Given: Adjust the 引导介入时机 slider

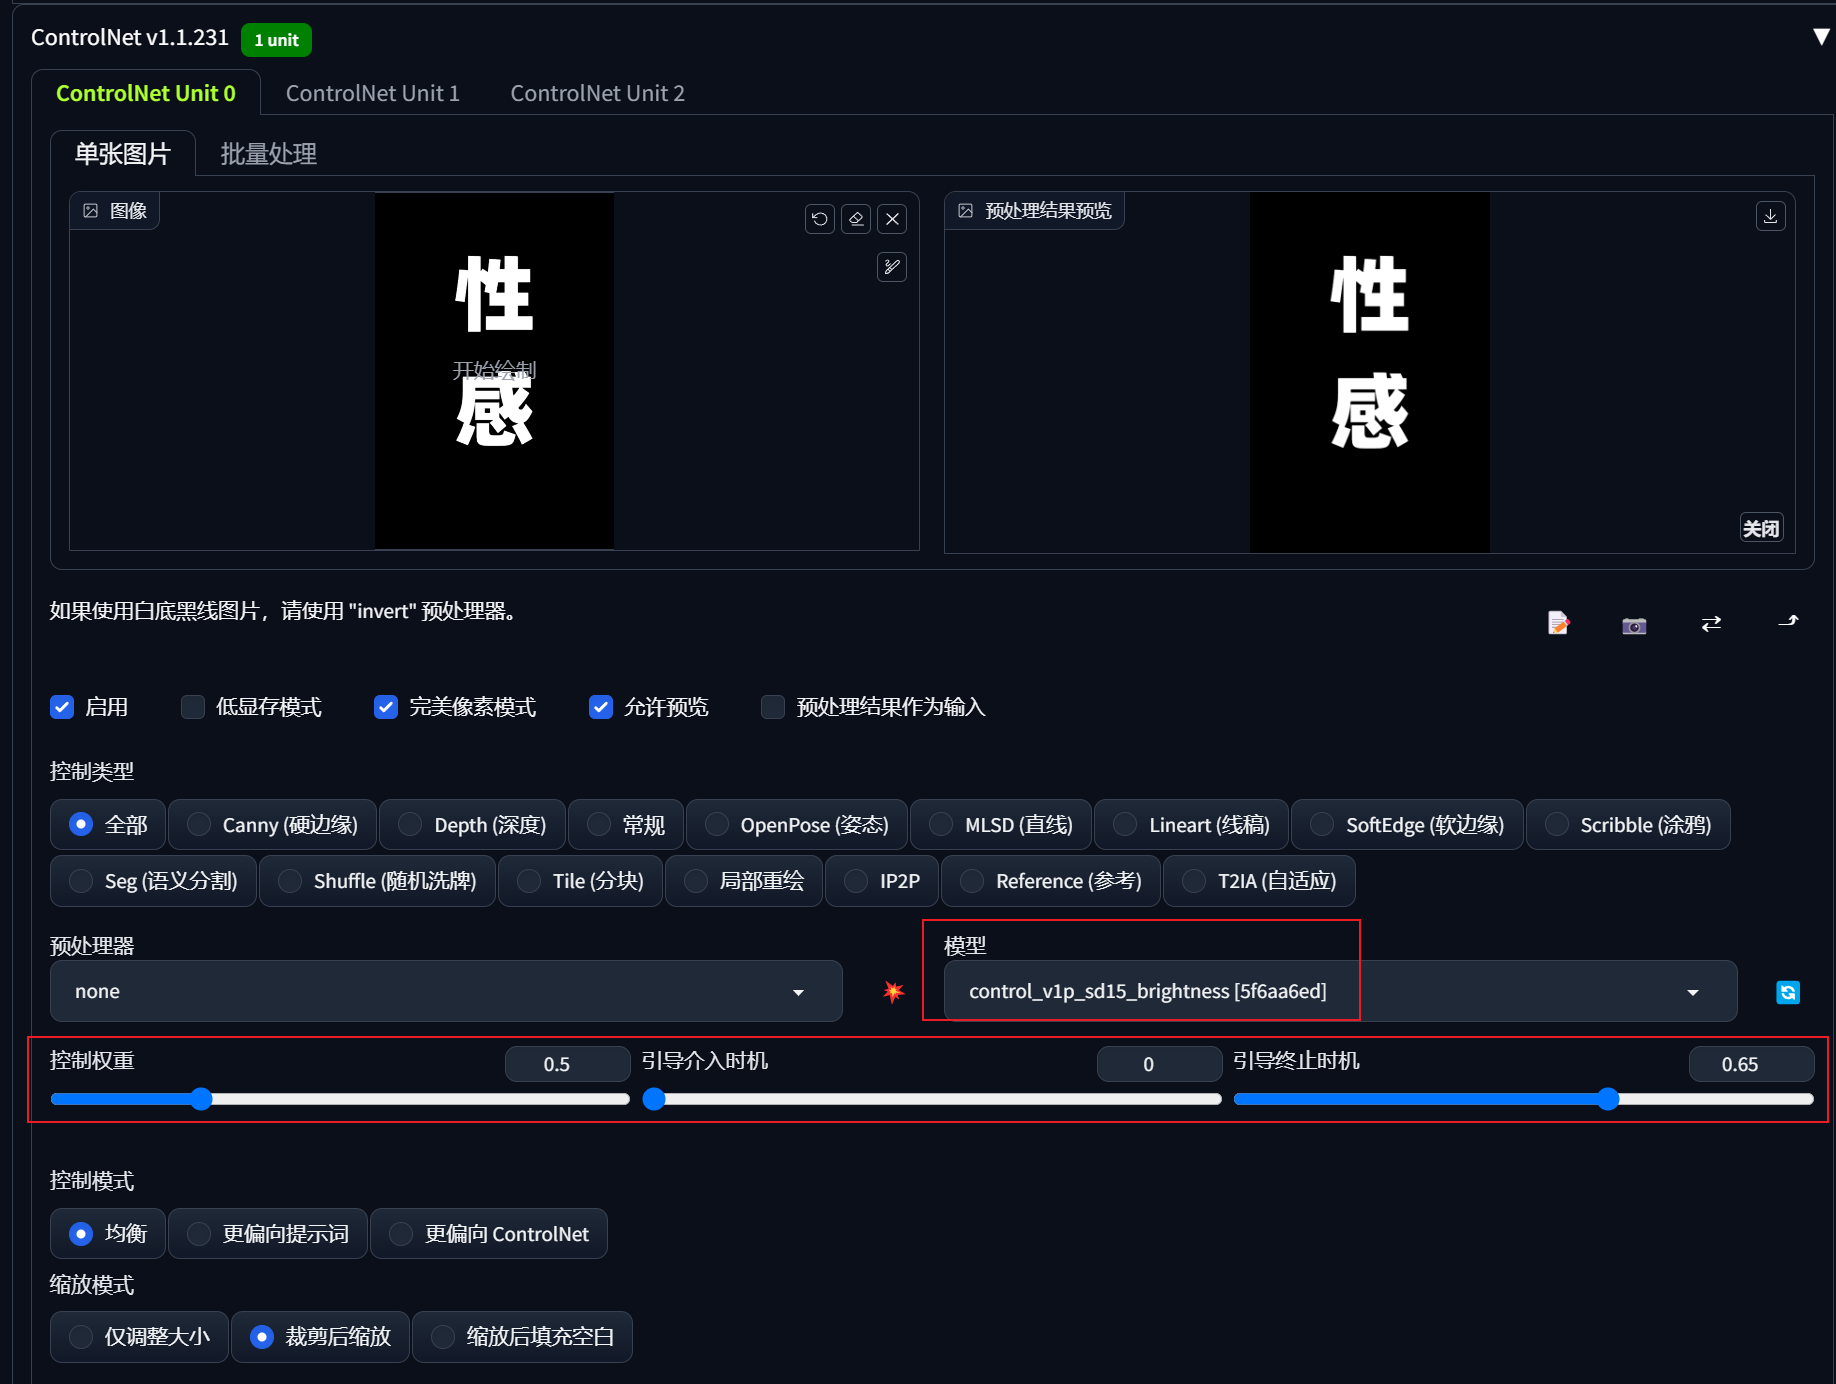Looking at the screenshot, I should [x=932, y=1099].
